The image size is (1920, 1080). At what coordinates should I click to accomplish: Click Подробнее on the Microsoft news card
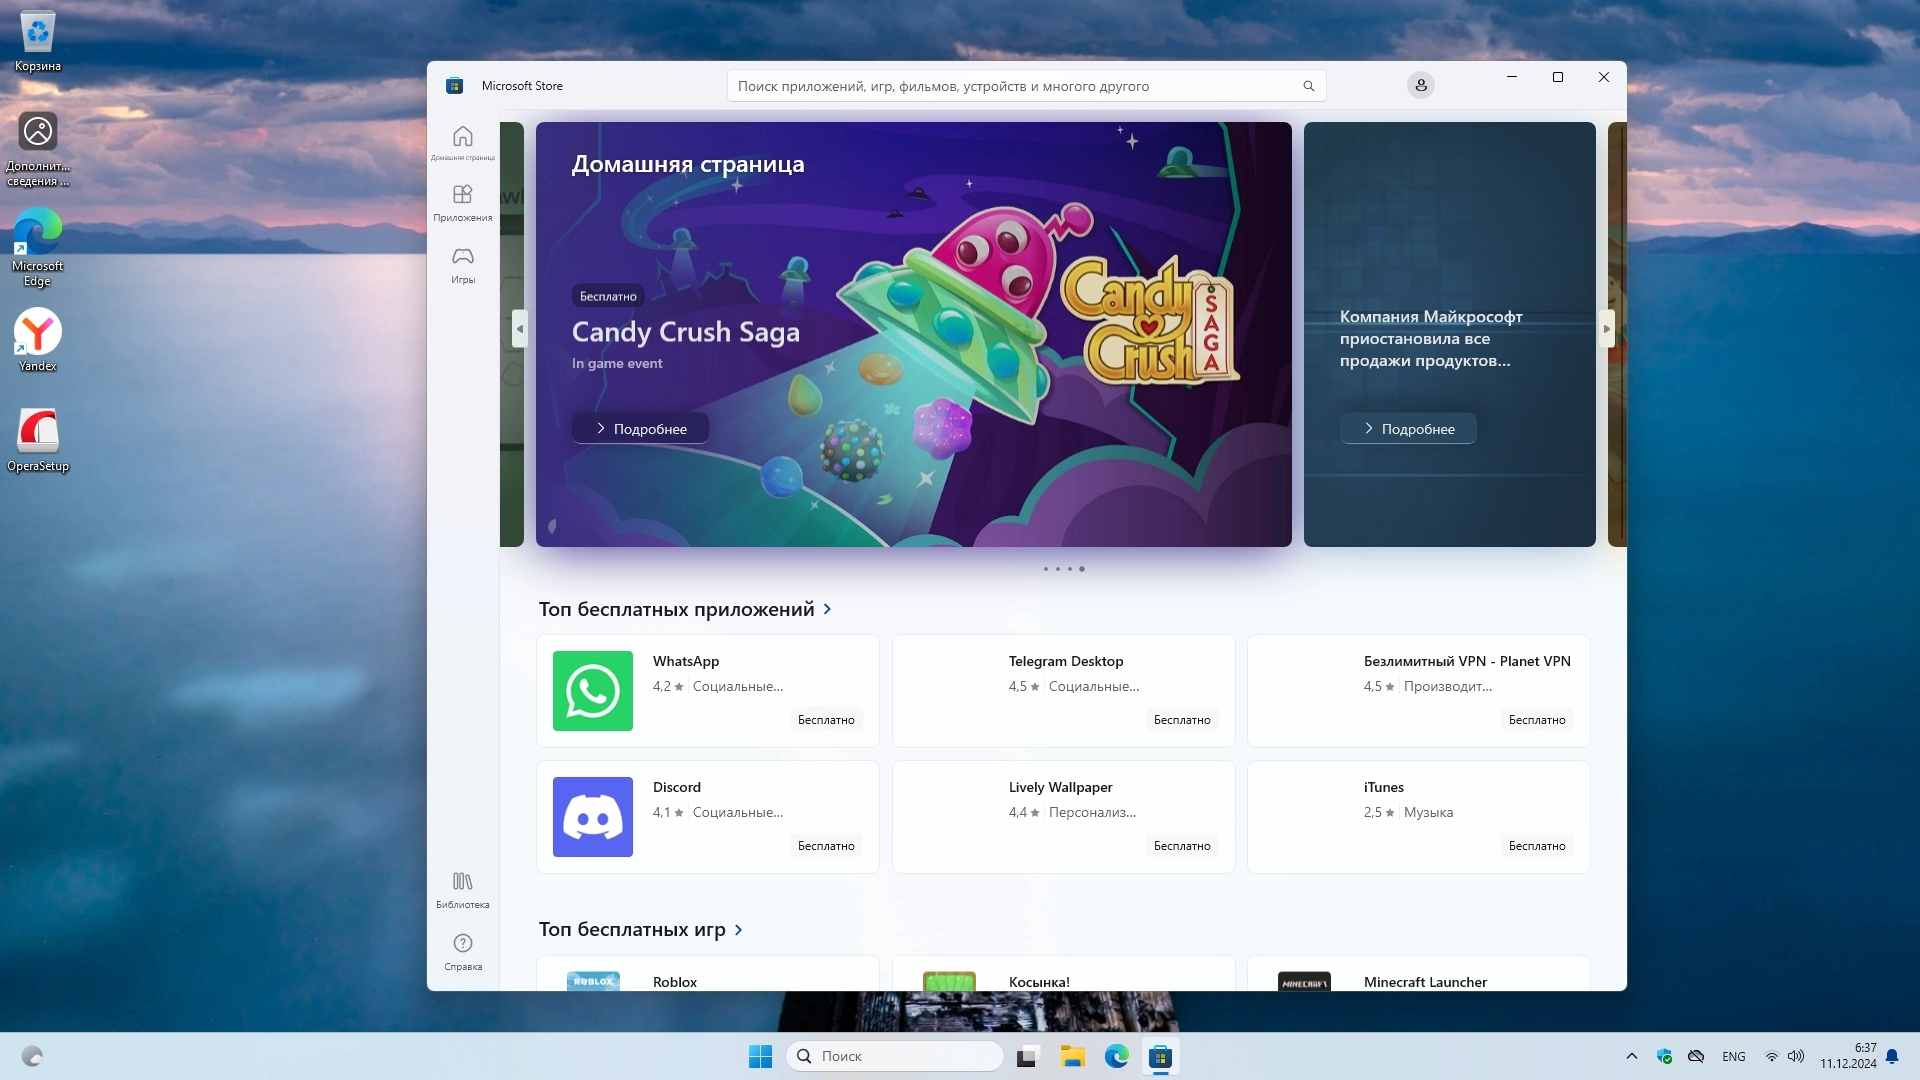click(1408, 429)
